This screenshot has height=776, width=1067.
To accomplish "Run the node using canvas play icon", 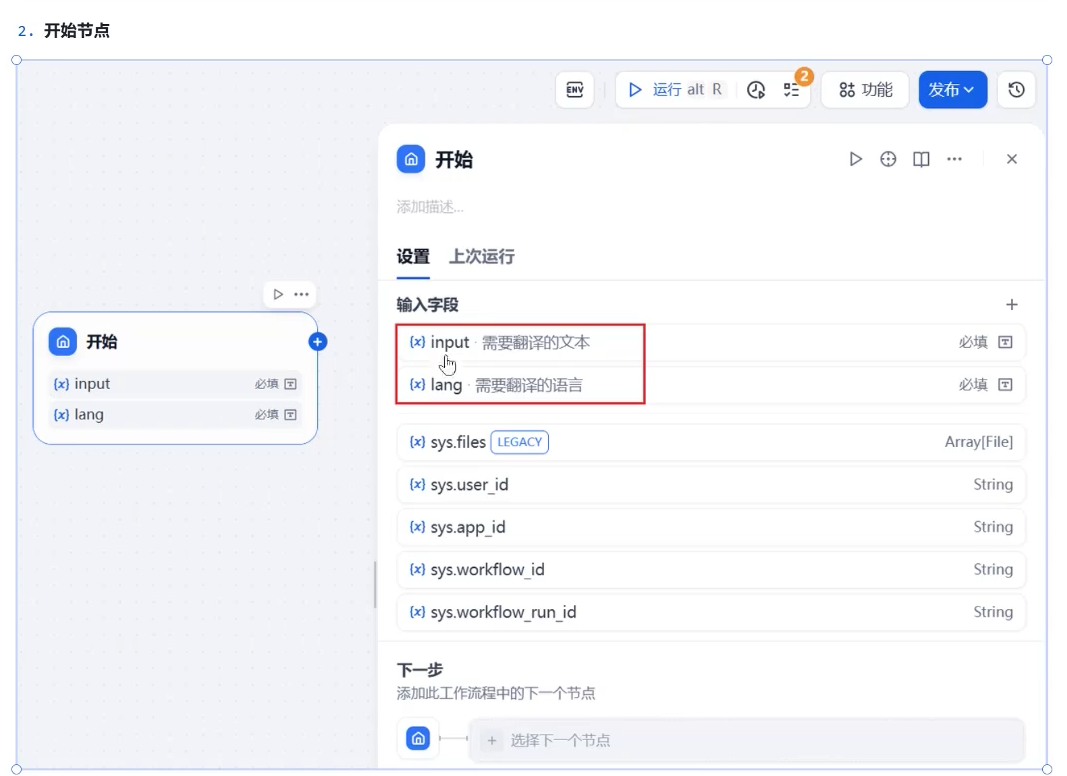I will pos(278,295).
